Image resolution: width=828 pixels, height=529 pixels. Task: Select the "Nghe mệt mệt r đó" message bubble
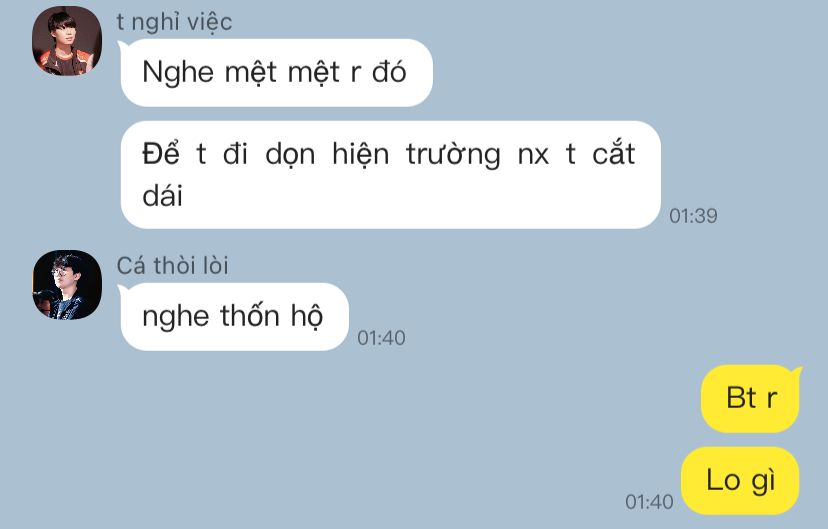pyautogui.click(x=276, y=73)
